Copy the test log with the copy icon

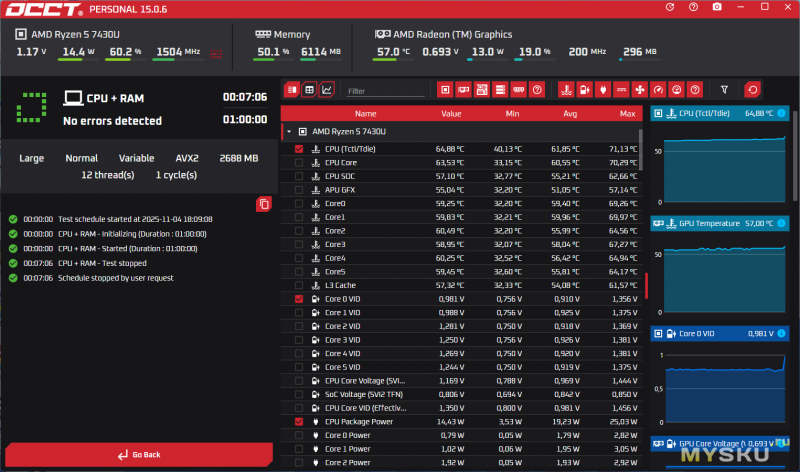click(x=263, y=204)
